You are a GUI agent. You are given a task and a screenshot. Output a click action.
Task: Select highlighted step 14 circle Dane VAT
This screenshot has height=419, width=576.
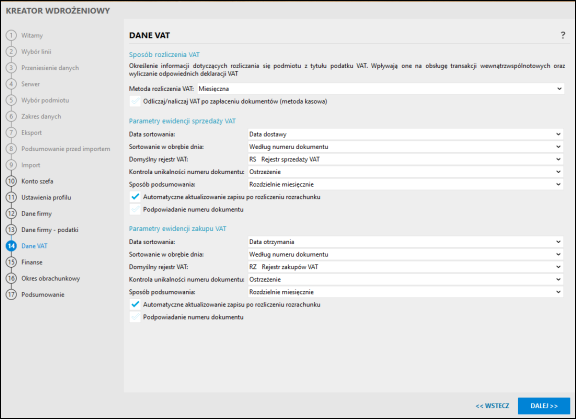tap(11, 246)
